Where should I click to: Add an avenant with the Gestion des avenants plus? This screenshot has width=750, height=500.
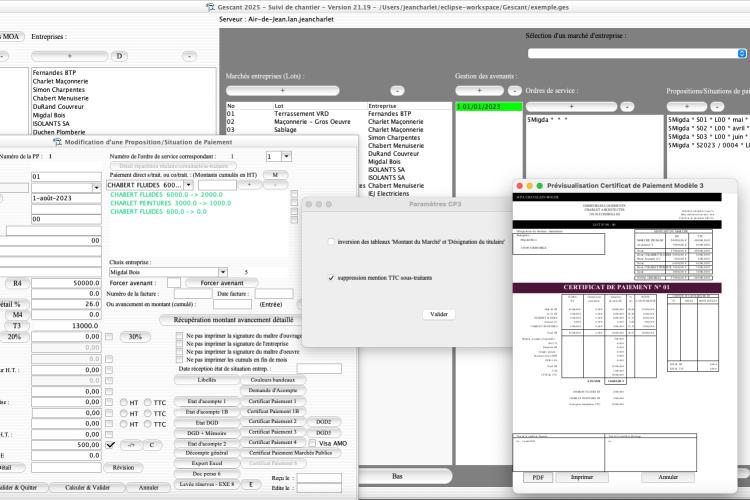point(479,90)
